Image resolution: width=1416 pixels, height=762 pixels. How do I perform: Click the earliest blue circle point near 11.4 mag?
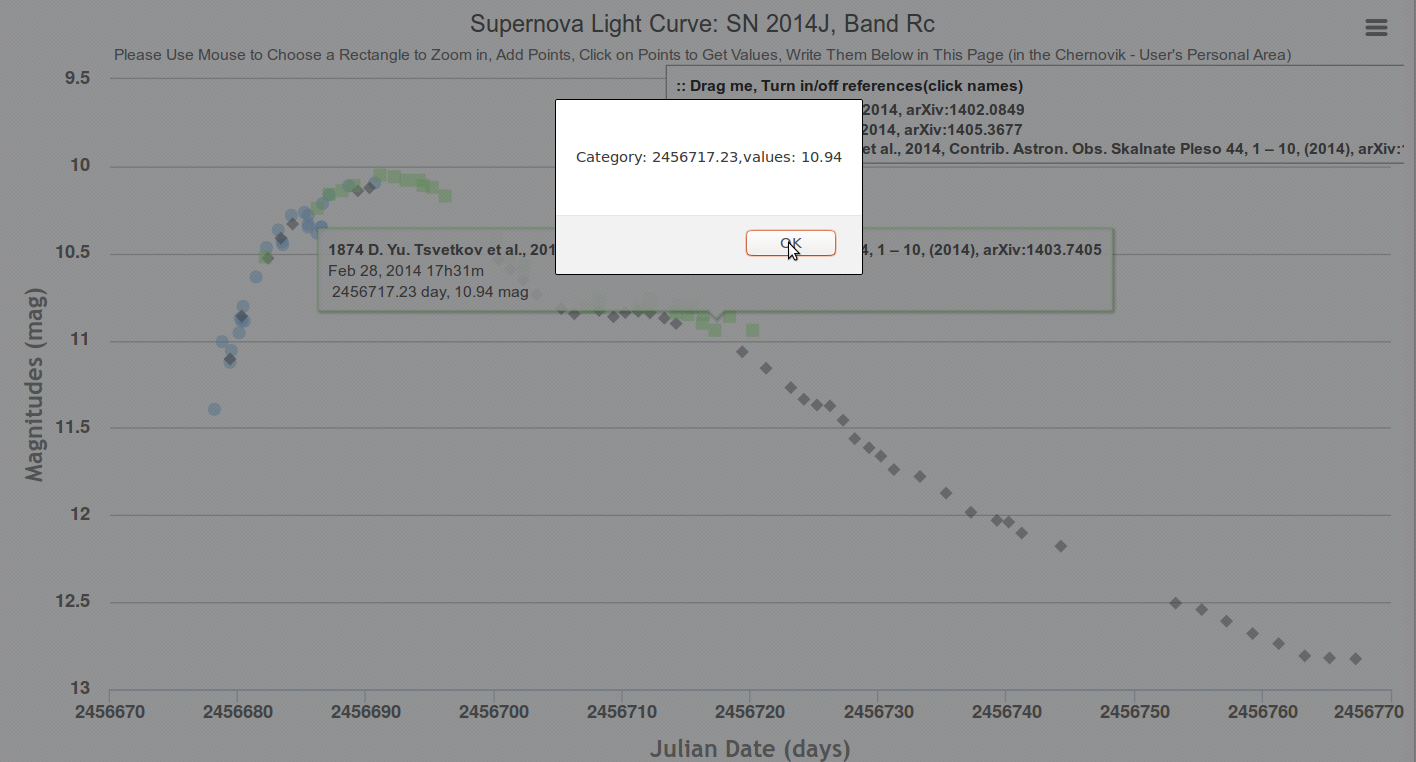(214, 409)
